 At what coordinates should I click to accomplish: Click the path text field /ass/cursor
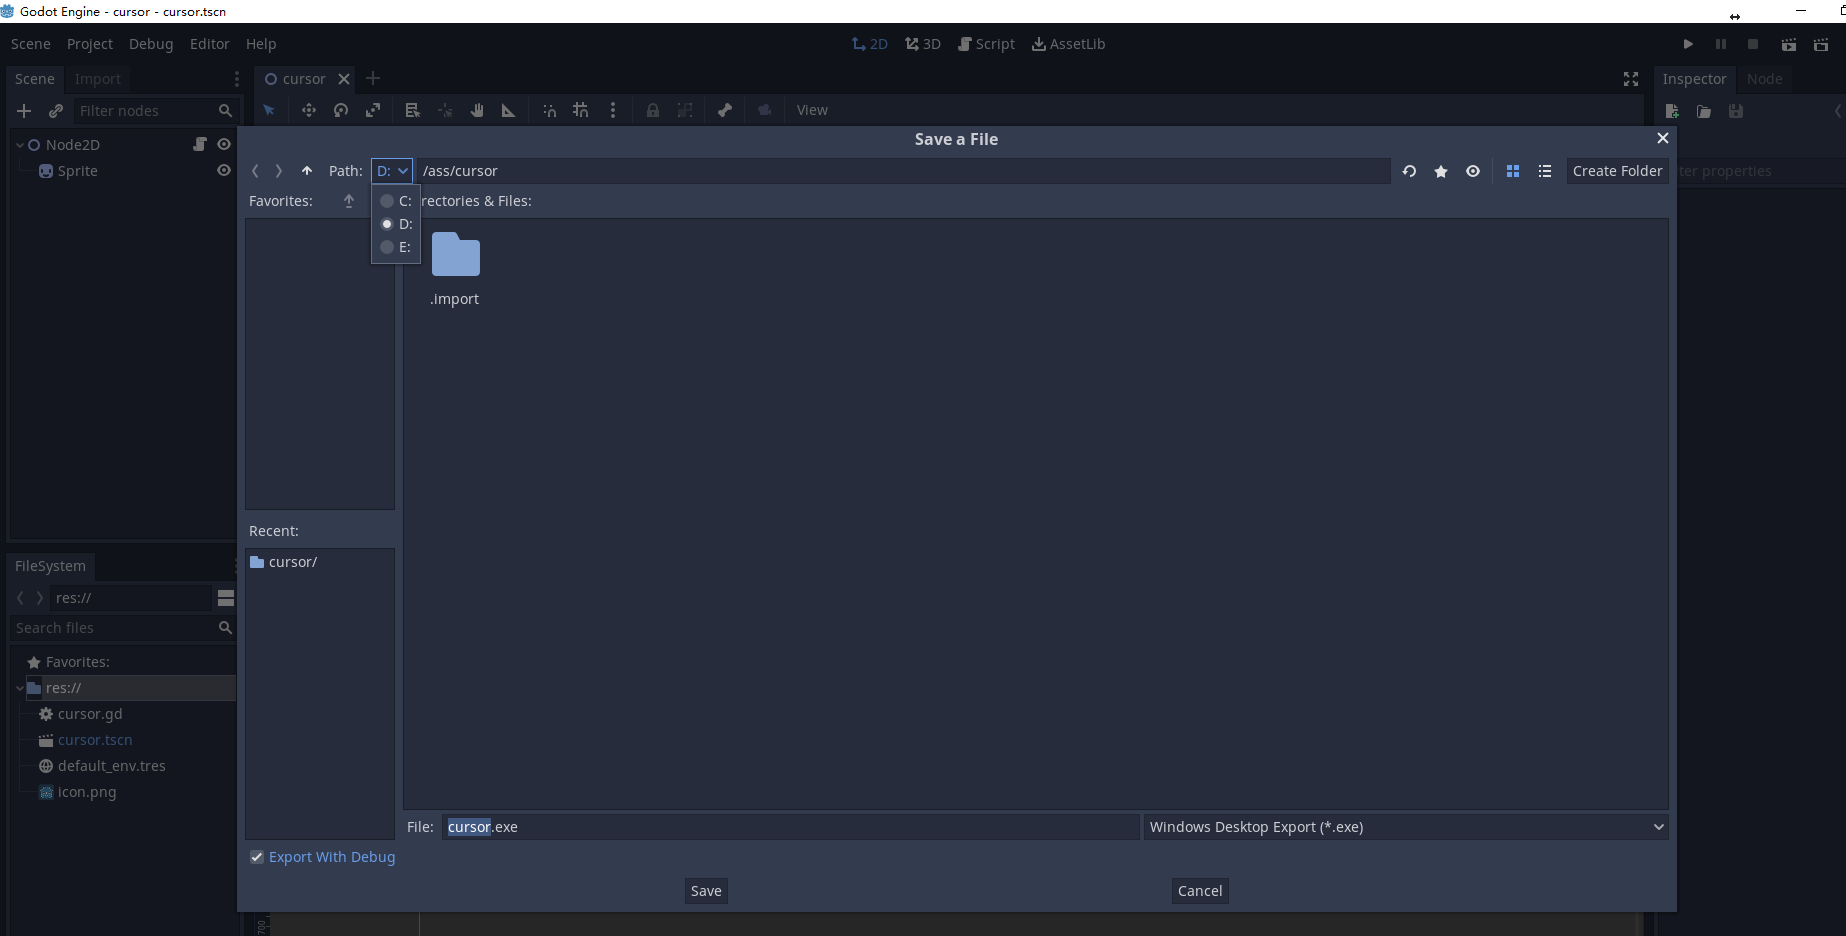902,171
